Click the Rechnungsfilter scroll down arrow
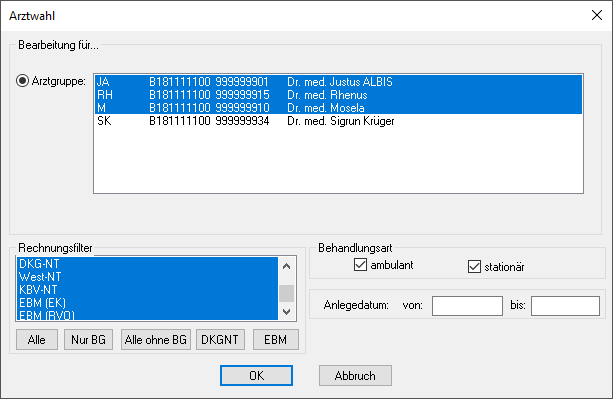 (x=287, y=311)
